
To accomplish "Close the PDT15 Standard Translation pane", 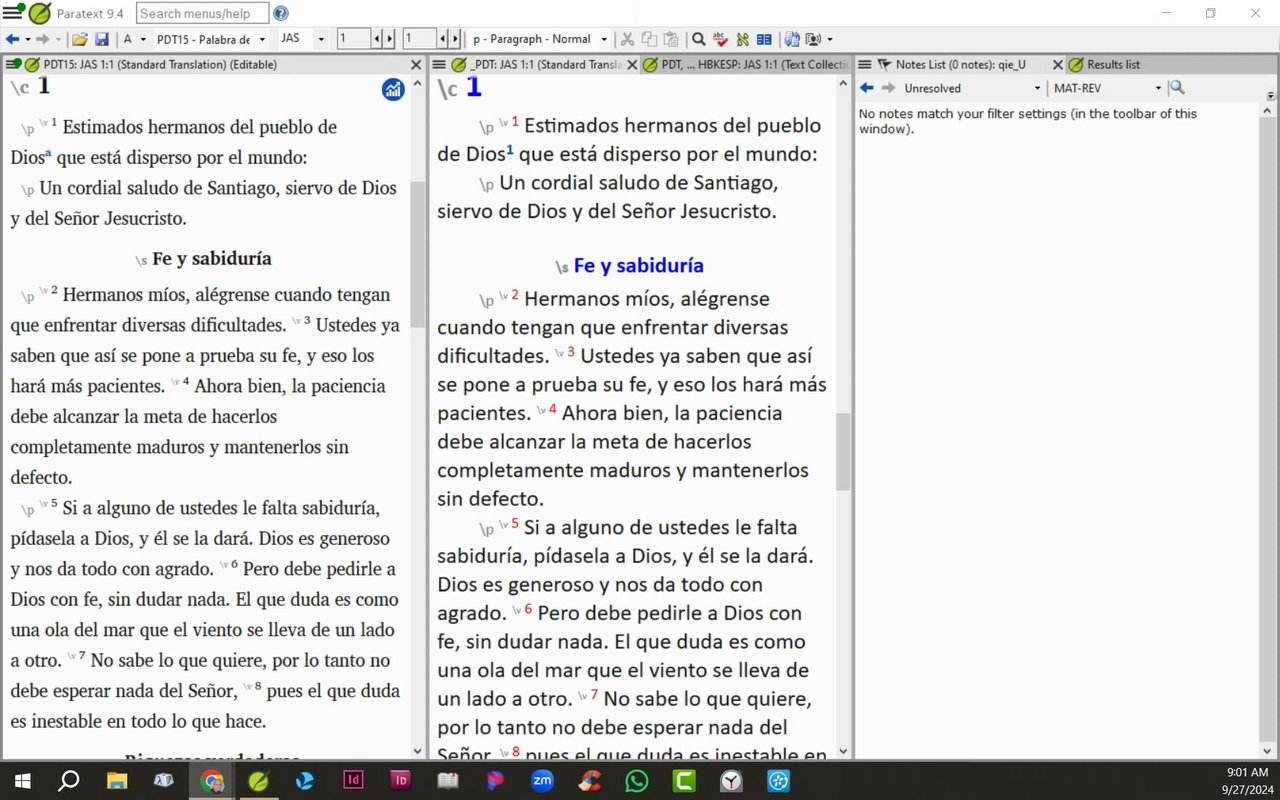I will pyautogui.click(x=416, y=64).
